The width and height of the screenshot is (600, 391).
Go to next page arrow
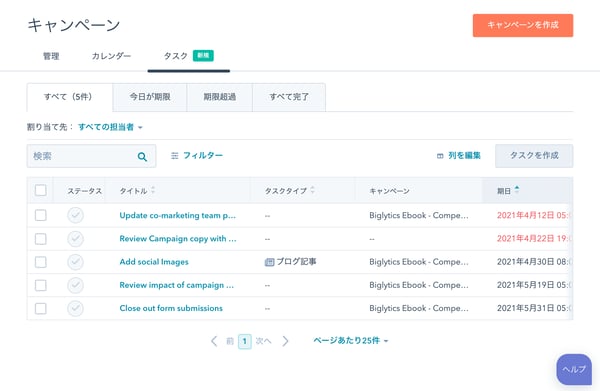[285, 341]
